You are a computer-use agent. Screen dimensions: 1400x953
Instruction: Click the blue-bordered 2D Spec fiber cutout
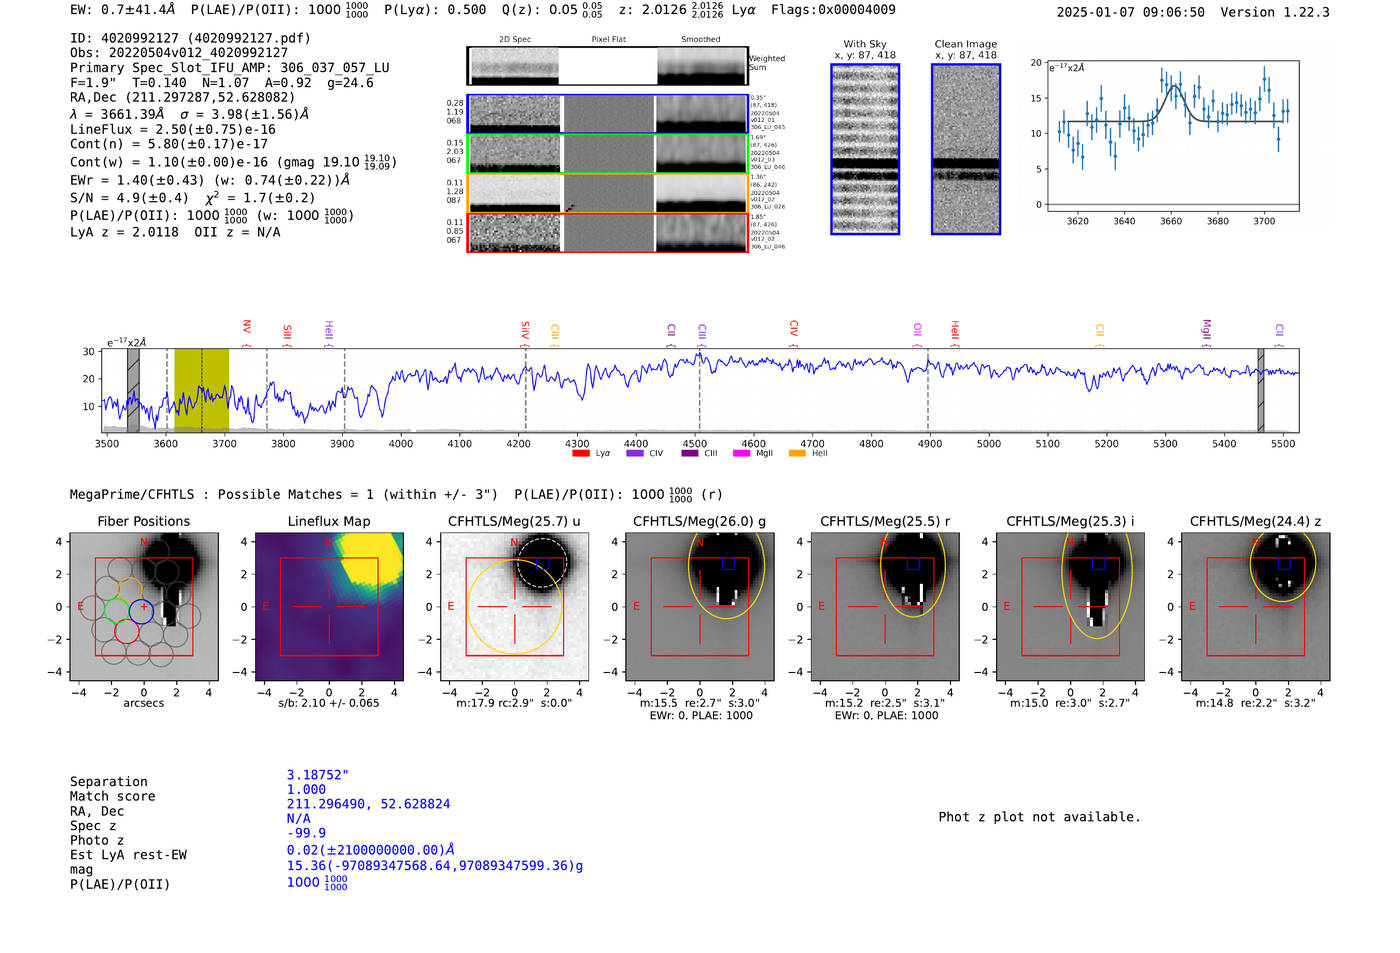[x=515, y=114]
